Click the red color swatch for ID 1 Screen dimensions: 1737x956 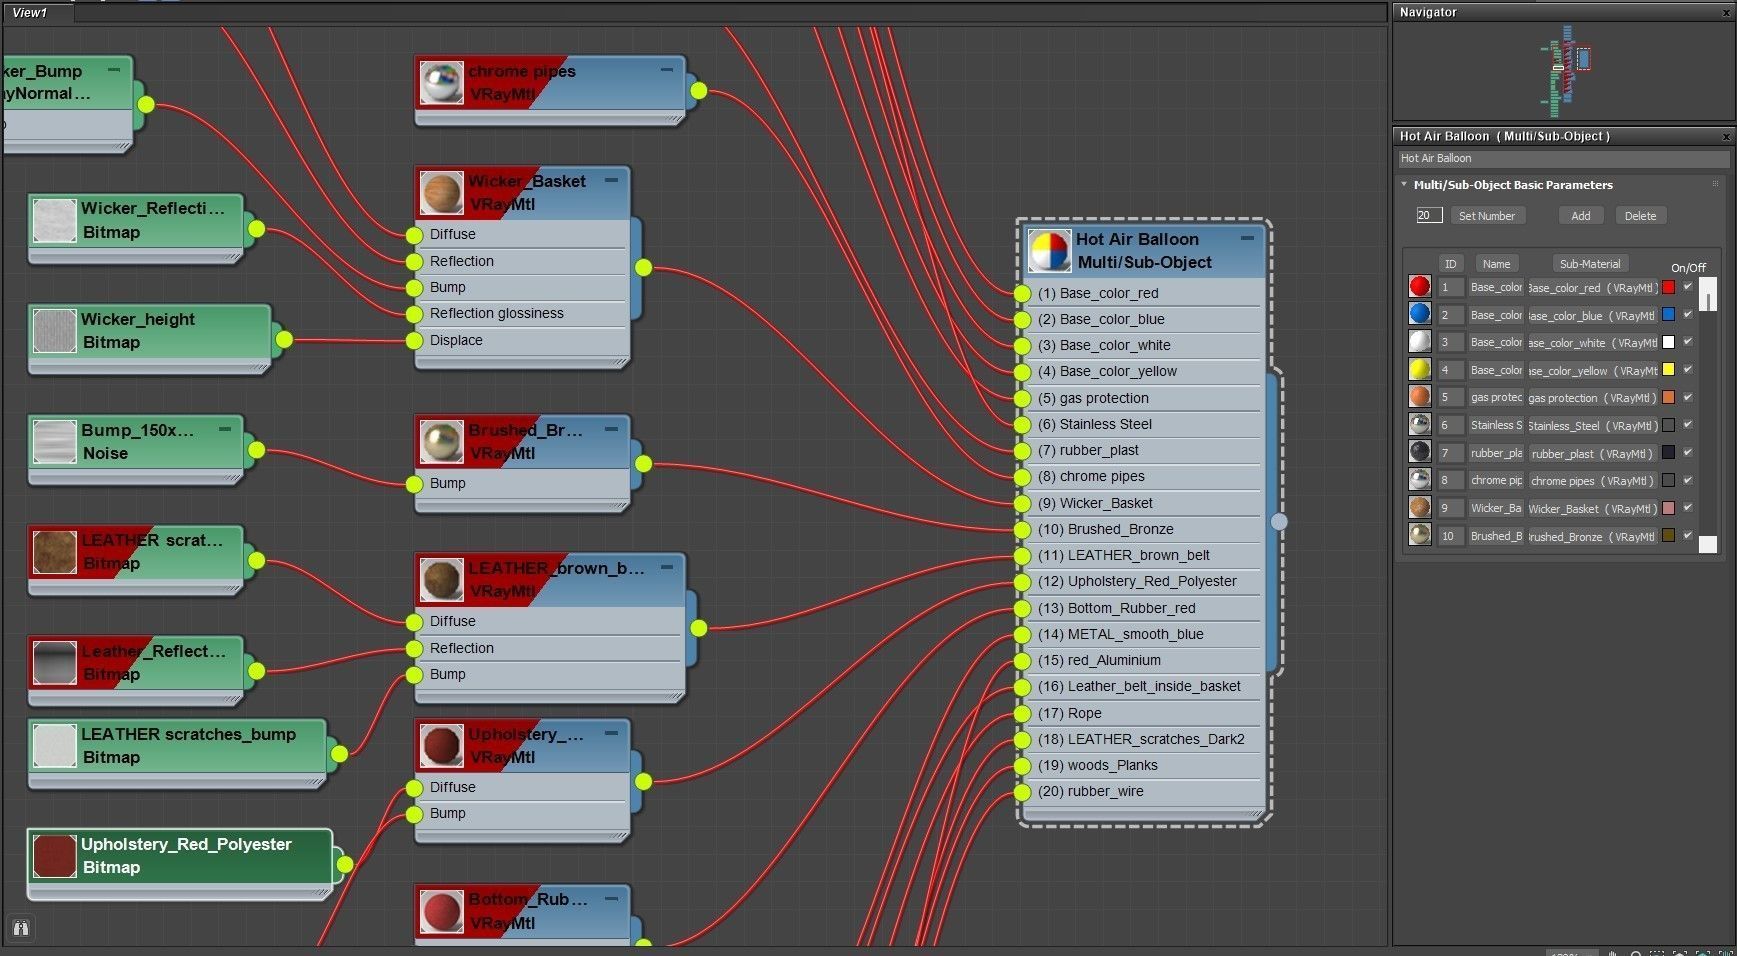pos(1668,287)
